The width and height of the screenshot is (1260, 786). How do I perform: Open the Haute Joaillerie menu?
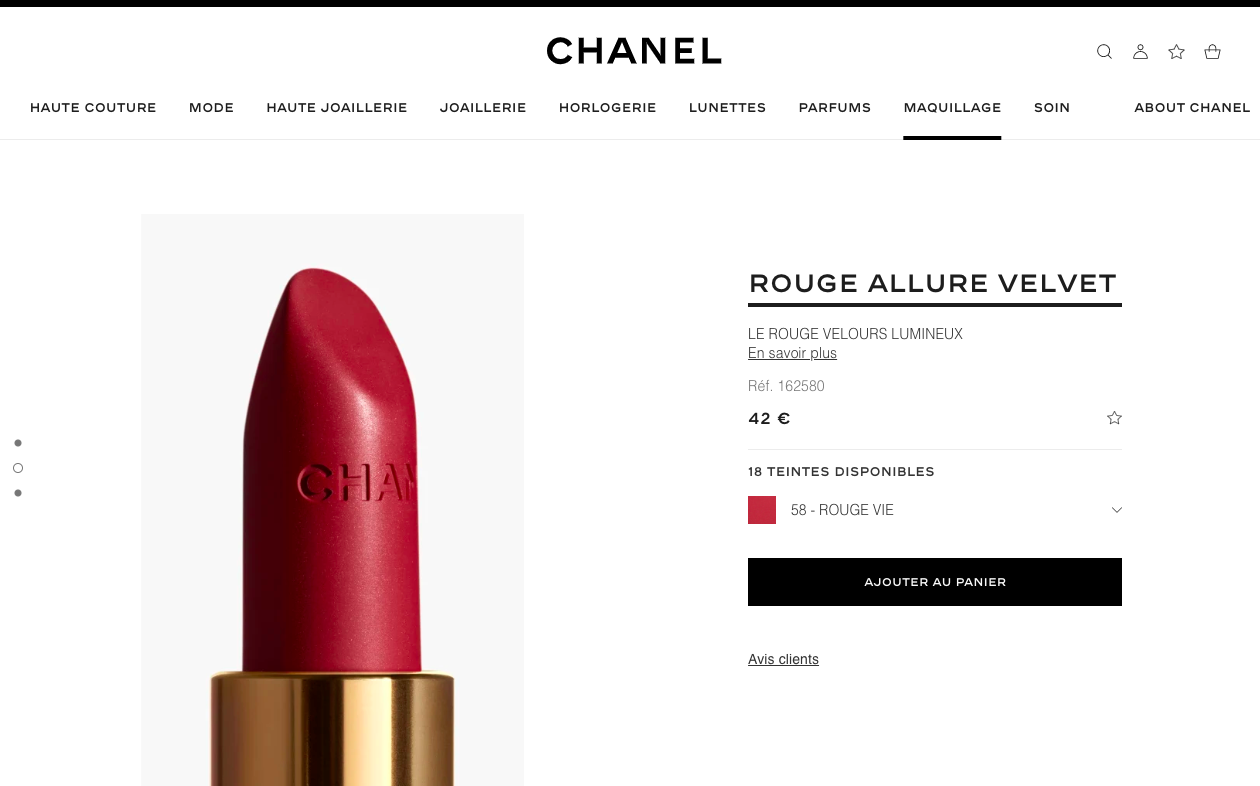point(337,108)
